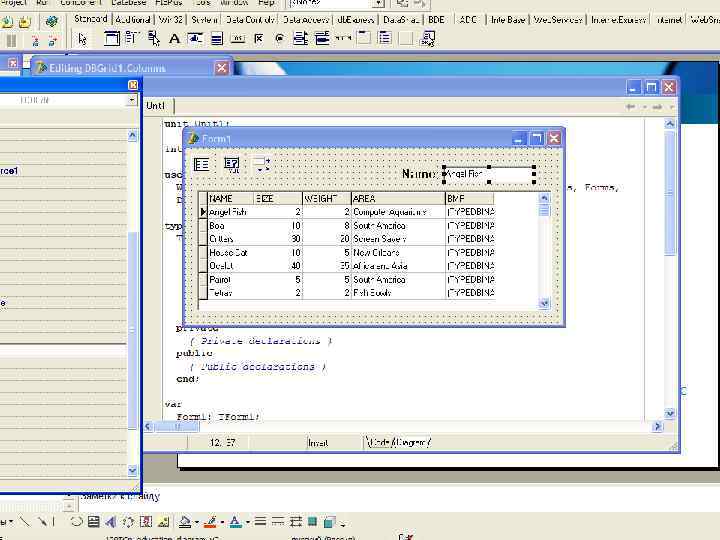The width and height of the screenshot is (720, 540).
Task: Open the Font Color dropdown arrow
Action: 247,523
